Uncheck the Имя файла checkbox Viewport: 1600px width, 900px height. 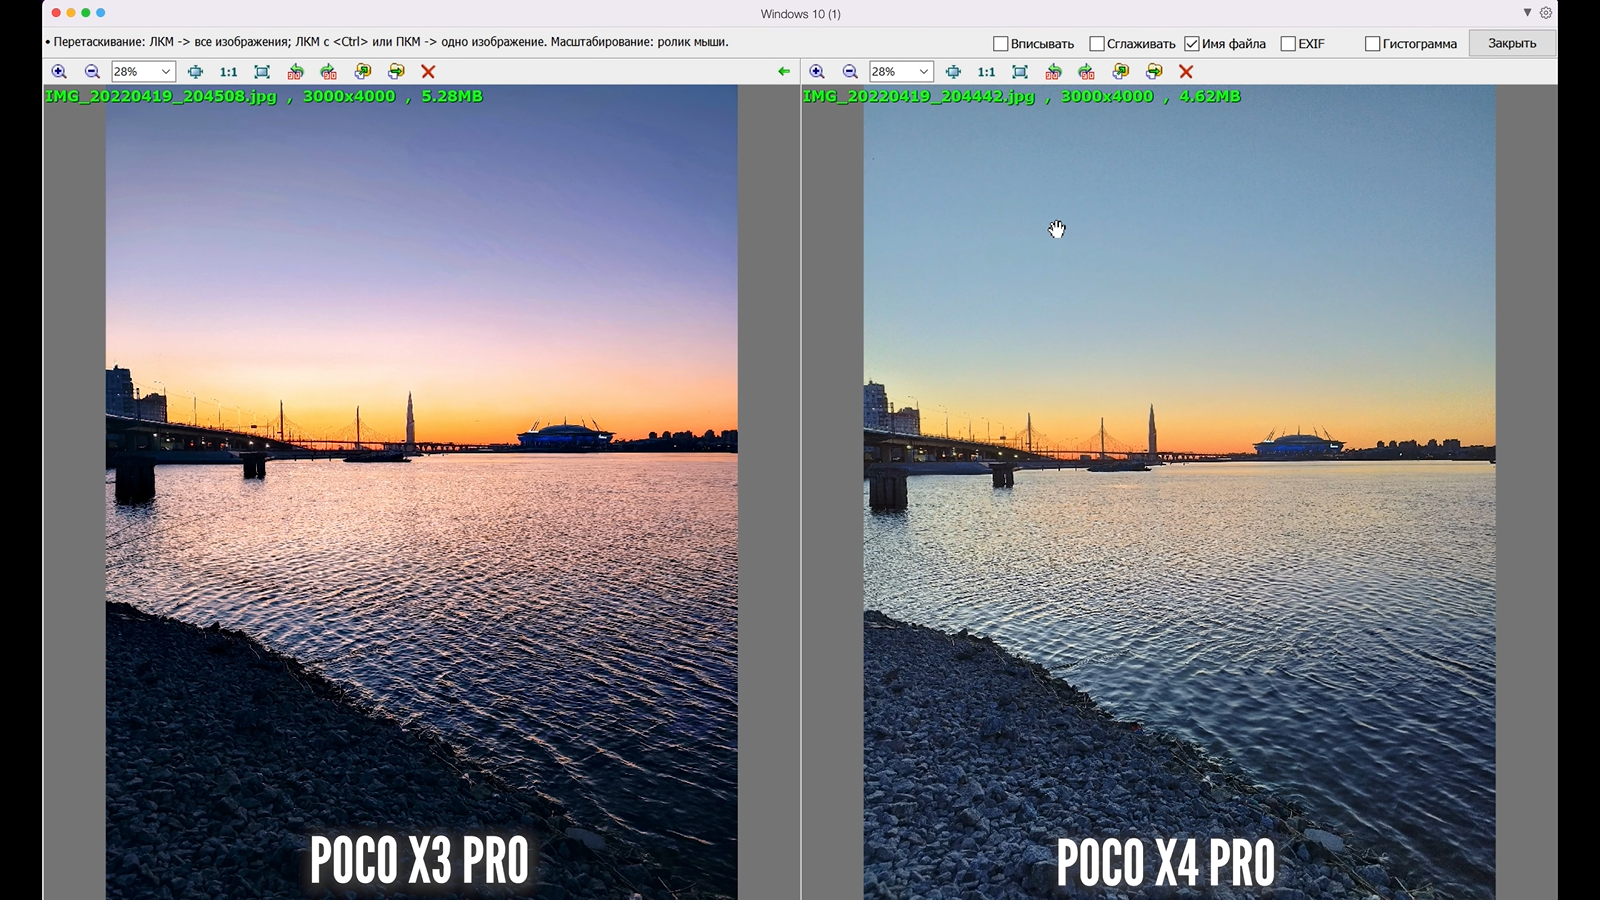(x=1192, y=44)
